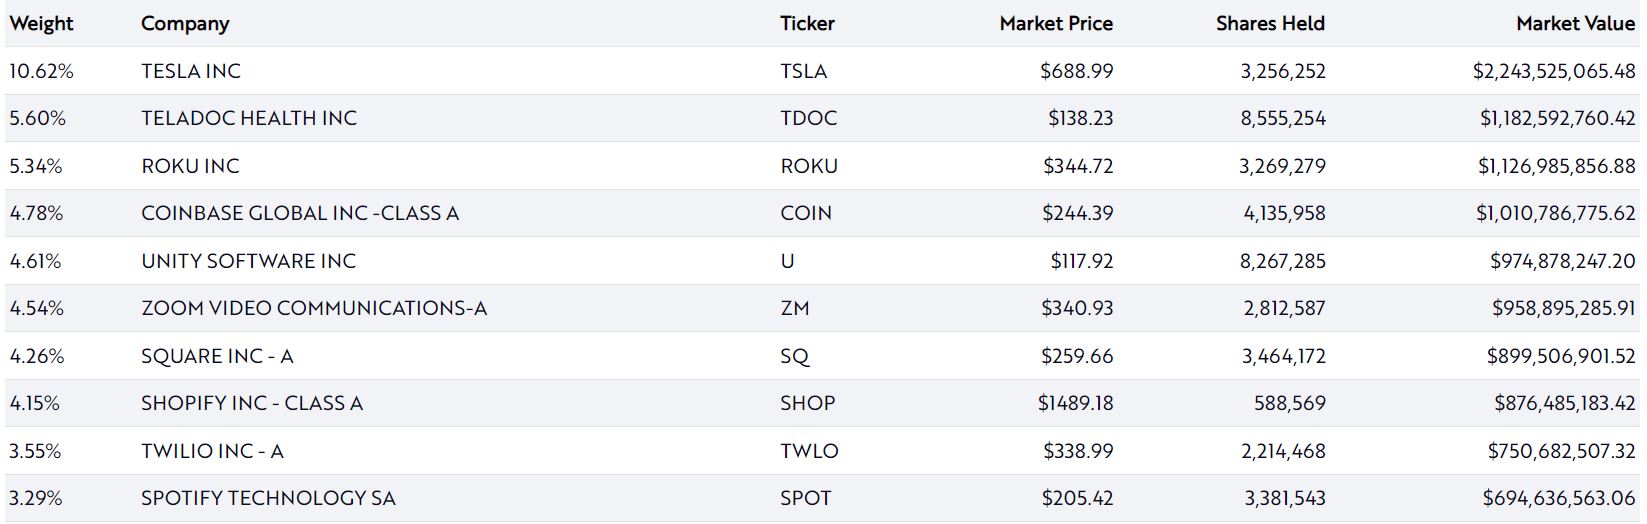The width and height of the screenshot is (1647, 524).
Task: Click the U ticker for Unity Software
Action: pos(788,261)
